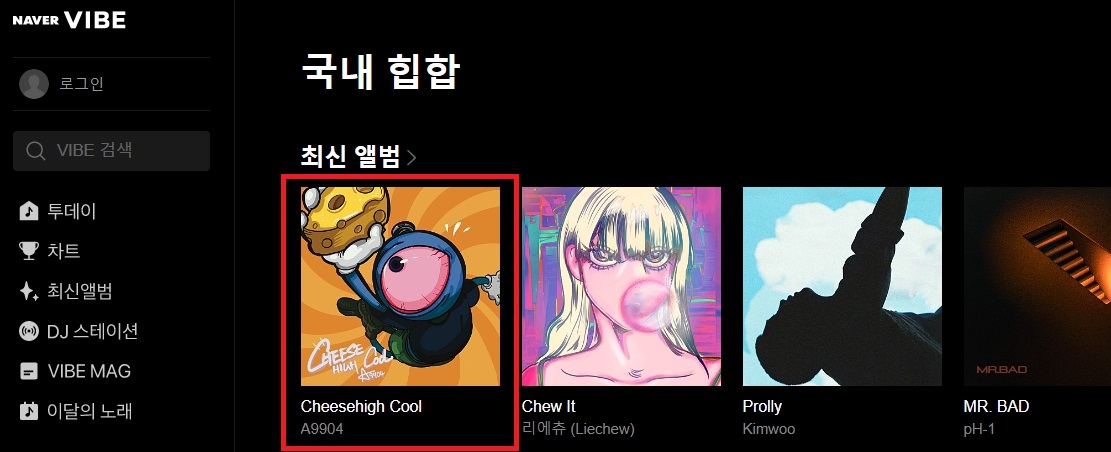Click the VIBE MAG magazine icon
Screen dimensions: 1111x452
point(28,371)
